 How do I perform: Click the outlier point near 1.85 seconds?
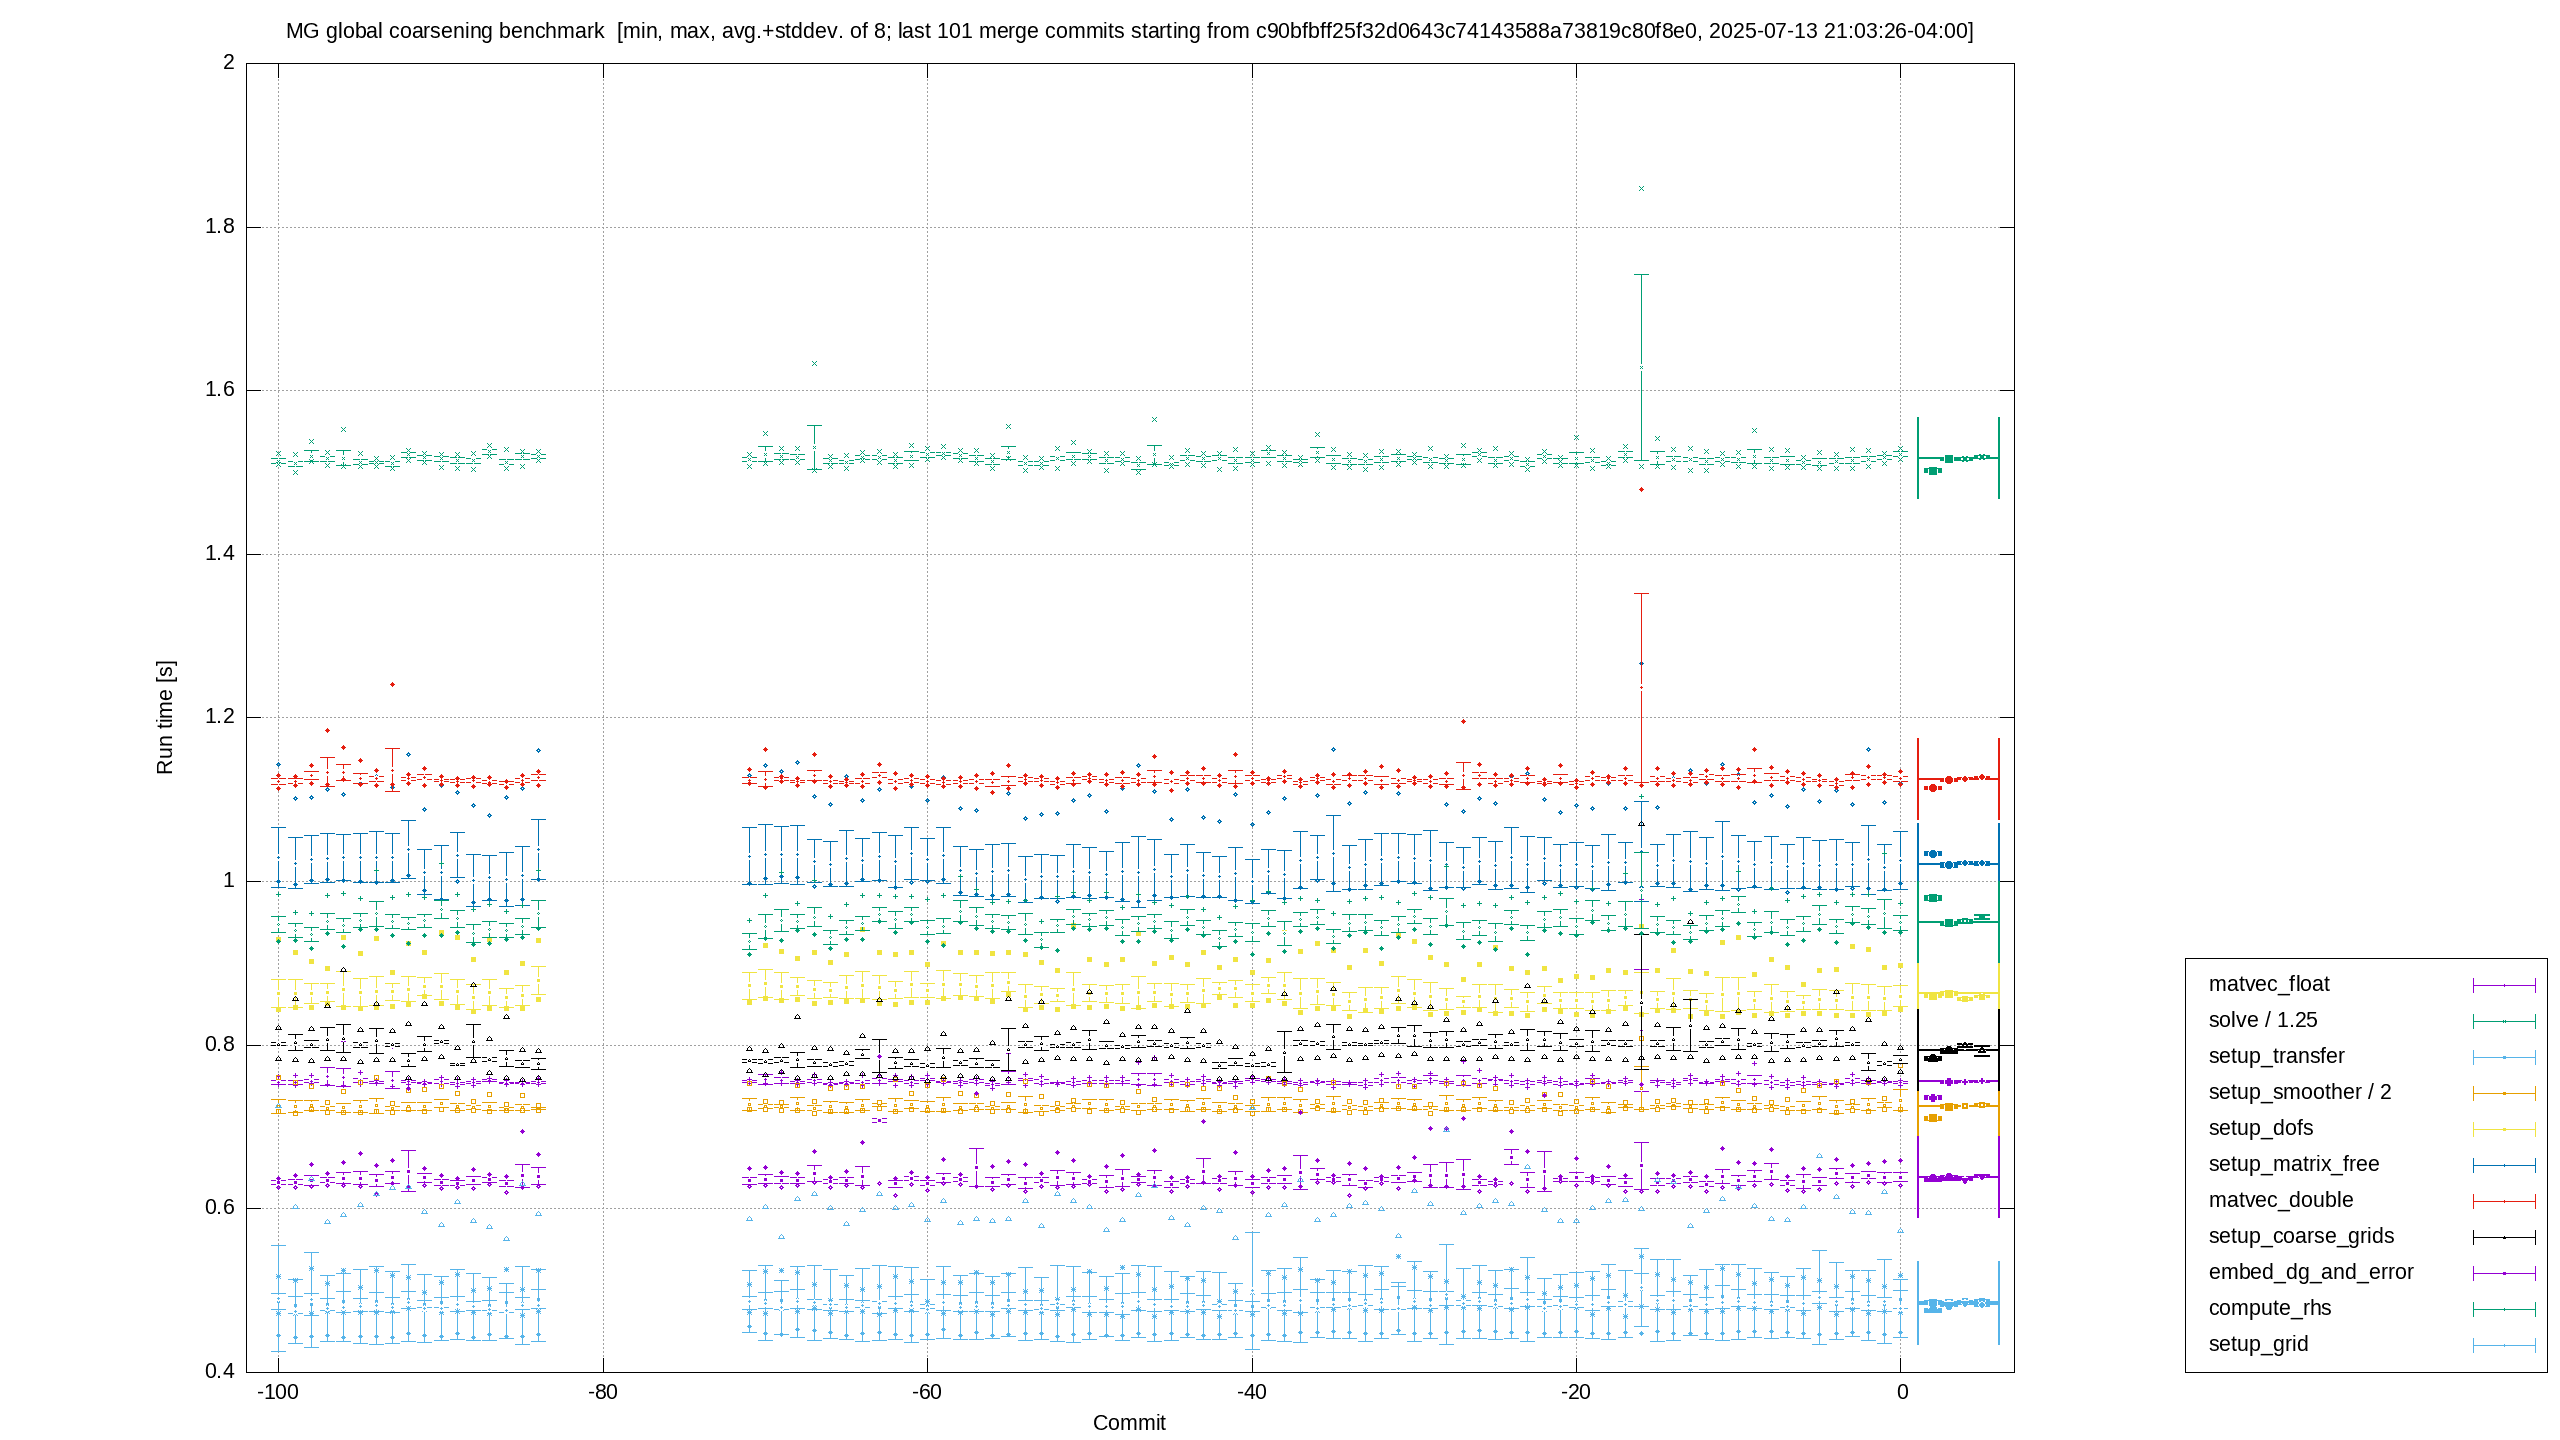coord(1641,188)
